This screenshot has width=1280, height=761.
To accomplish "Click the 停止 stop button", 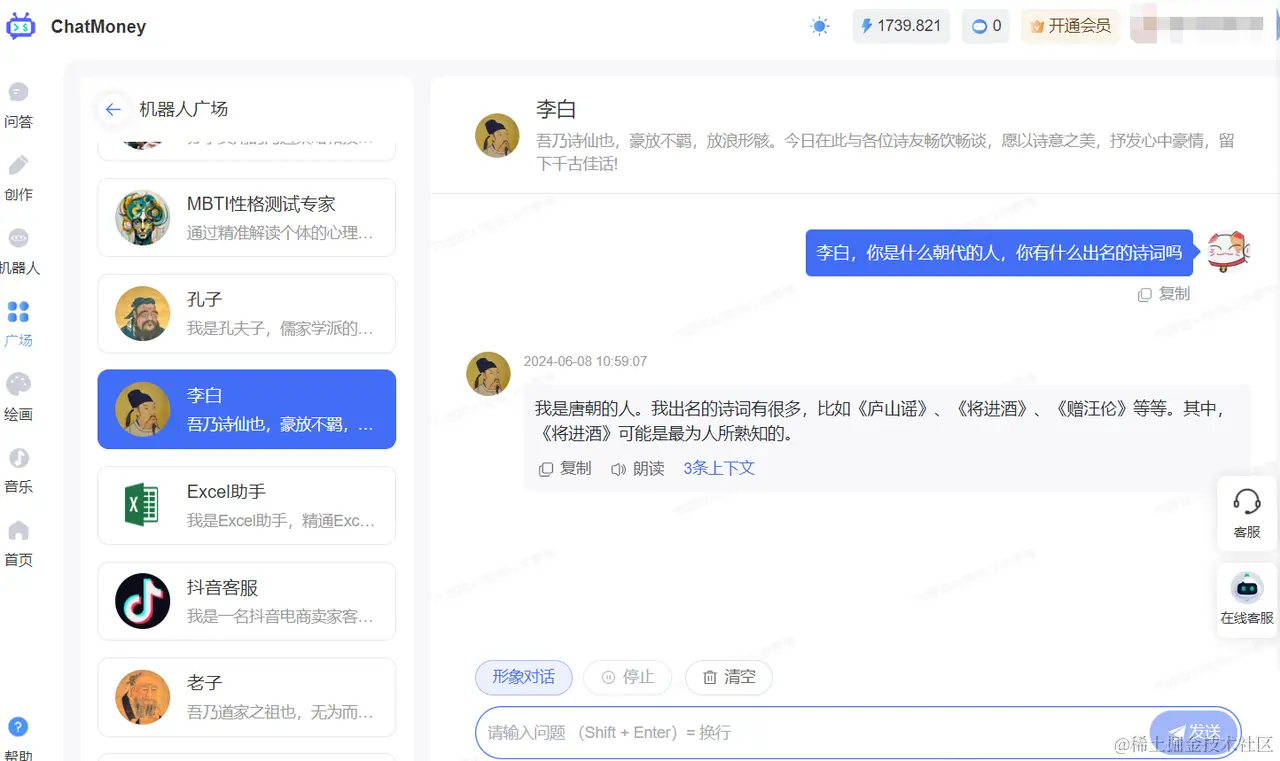I will point(627,677).
